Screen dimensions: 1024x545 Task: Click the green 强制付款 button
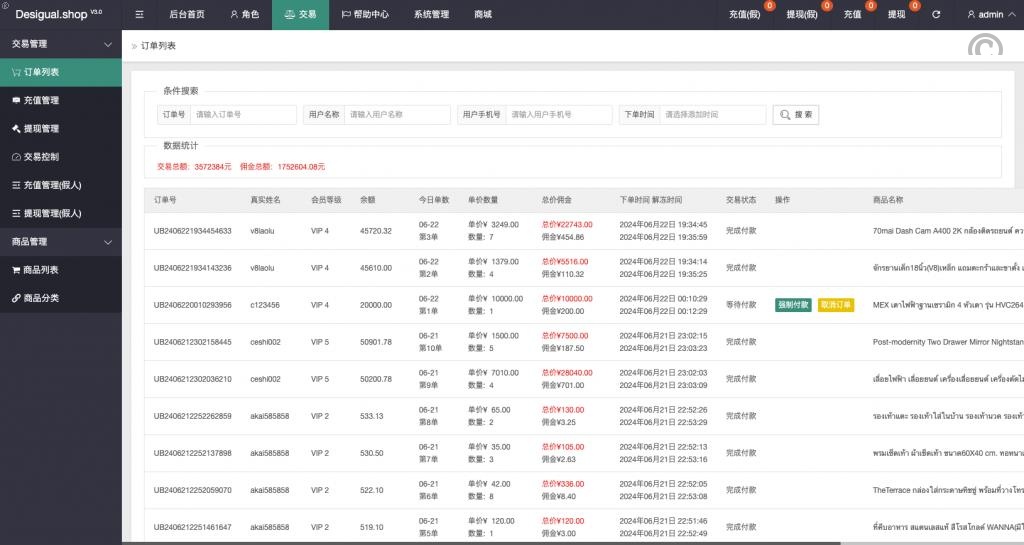(793, 305)
